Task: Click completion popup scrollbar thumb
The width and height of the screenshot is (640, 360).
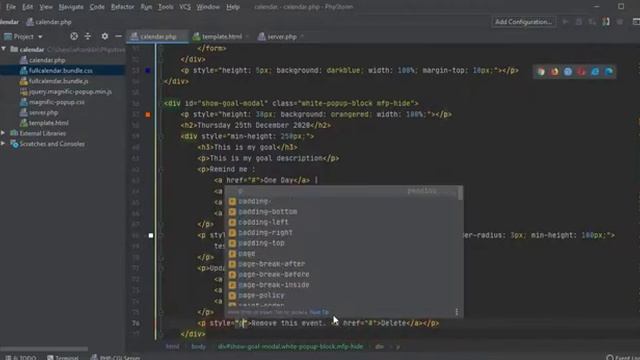Action: (x=460, y=193)
